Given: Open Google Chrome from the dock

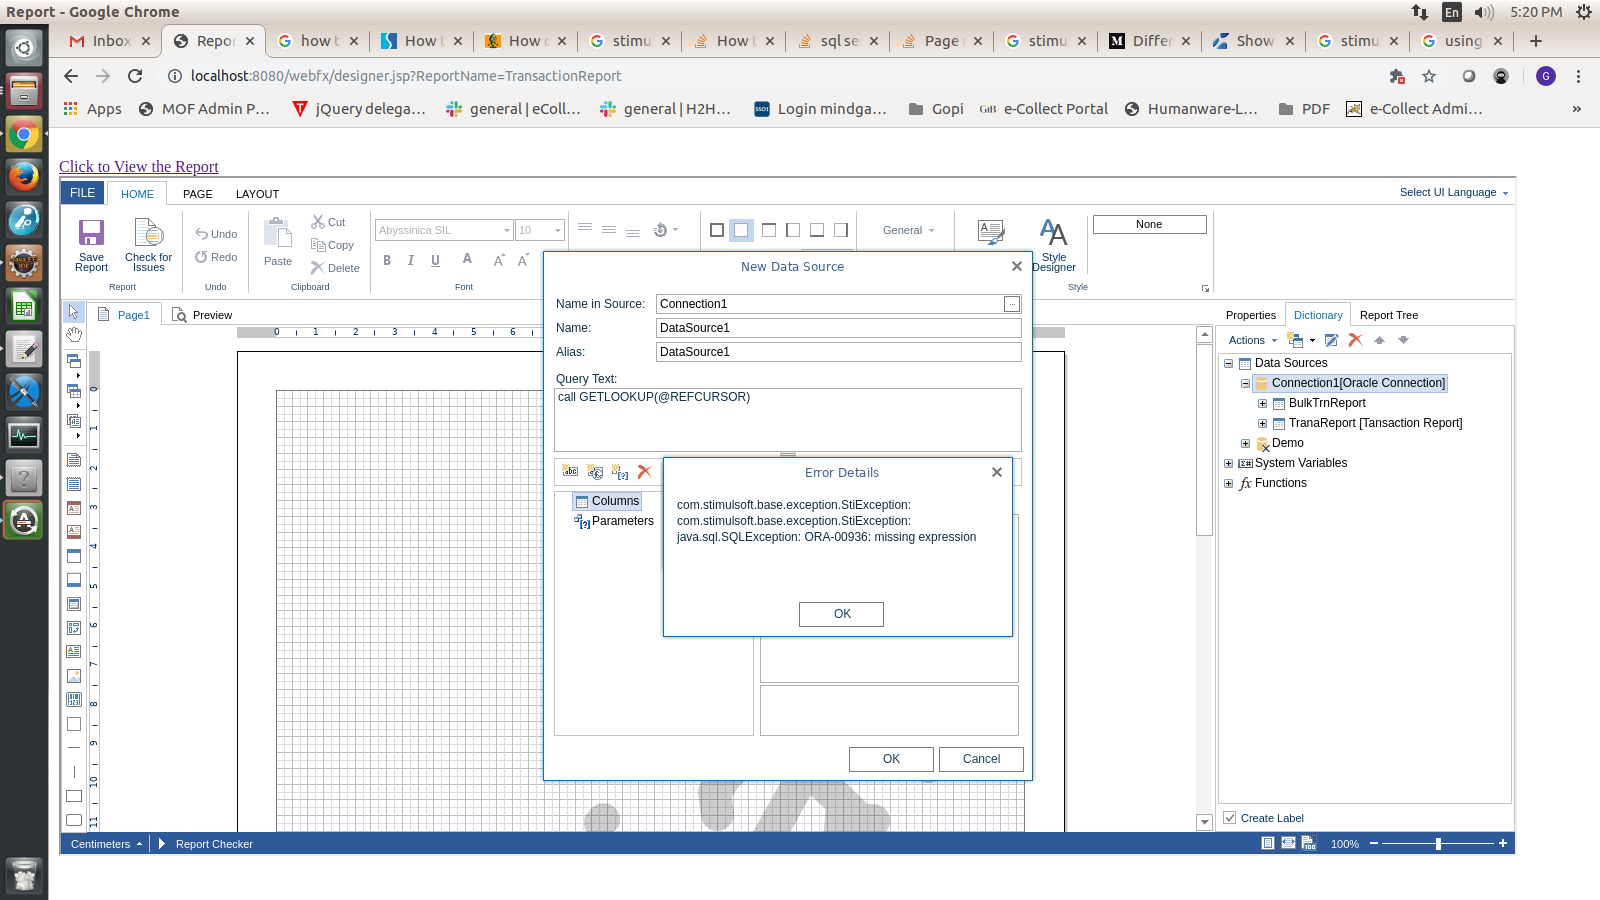Looking at the screenshot, I should point(24,134).
